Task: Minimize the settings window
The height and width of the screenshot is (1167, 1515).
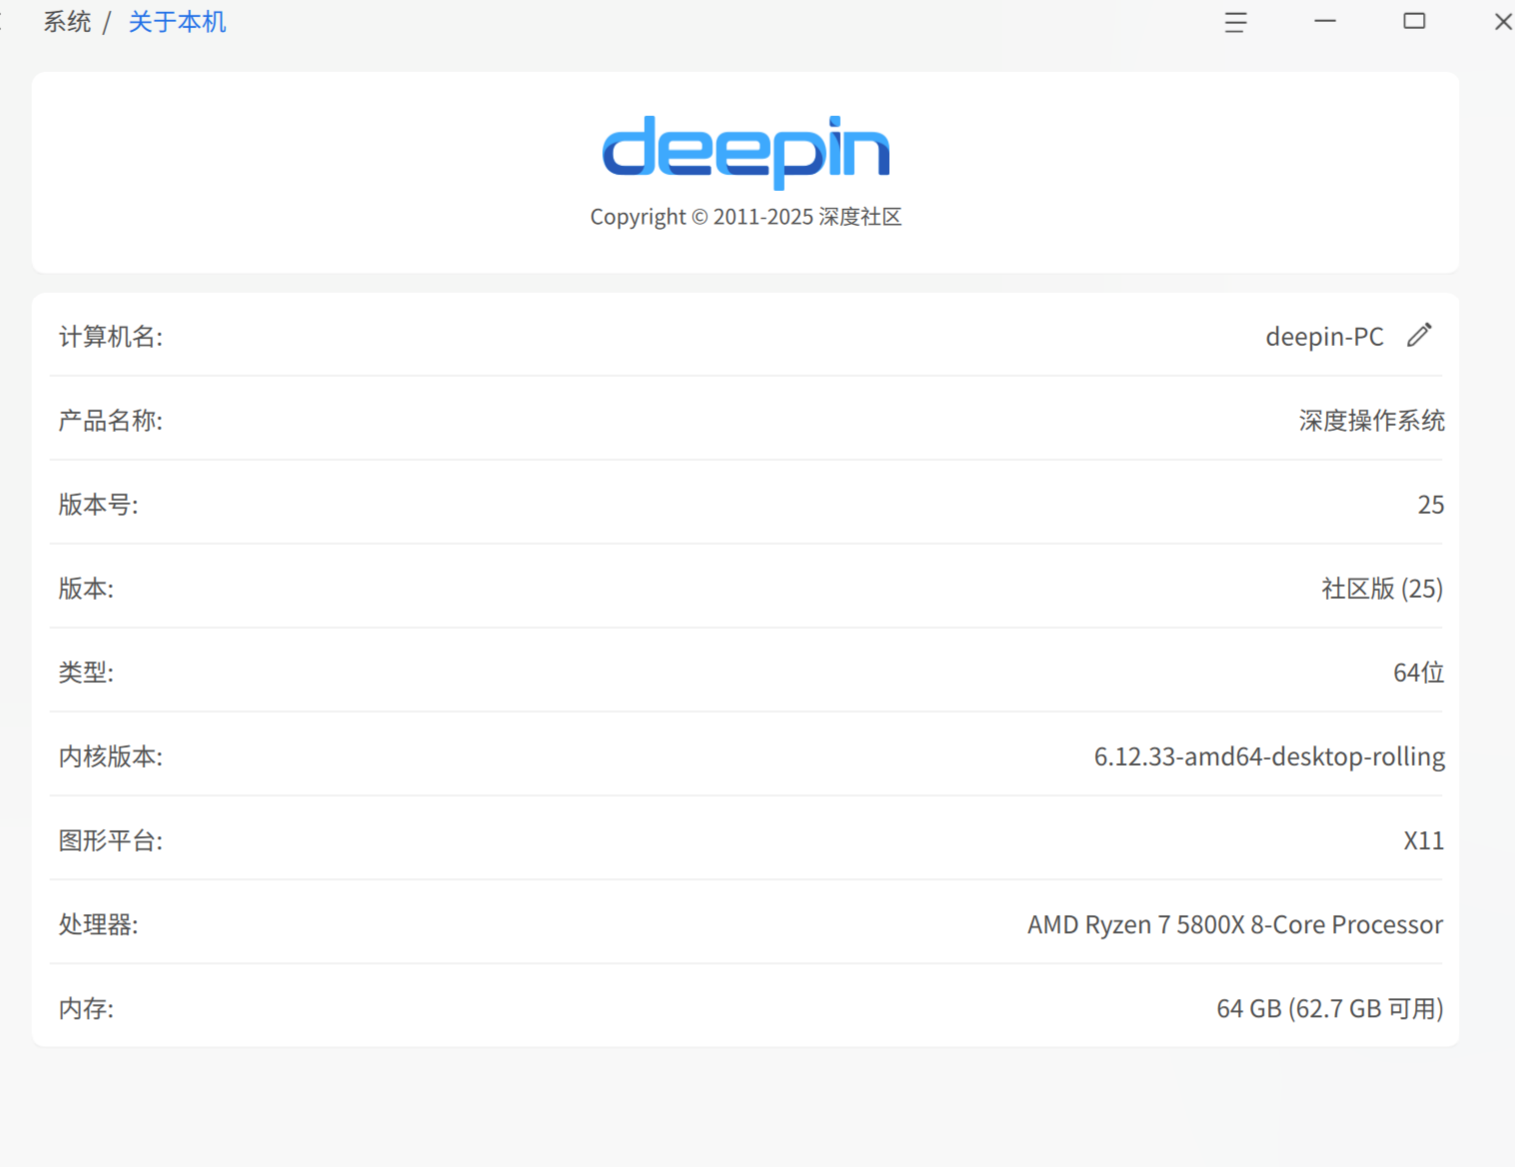Action: coord(1325,21)
